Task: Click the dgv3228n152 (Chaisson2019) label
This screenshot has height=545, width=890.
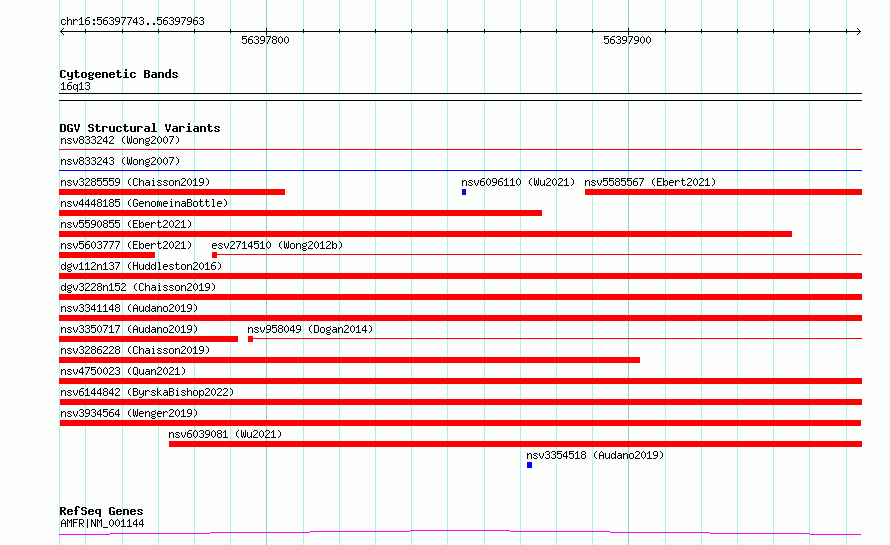Action: coord(138,287)
